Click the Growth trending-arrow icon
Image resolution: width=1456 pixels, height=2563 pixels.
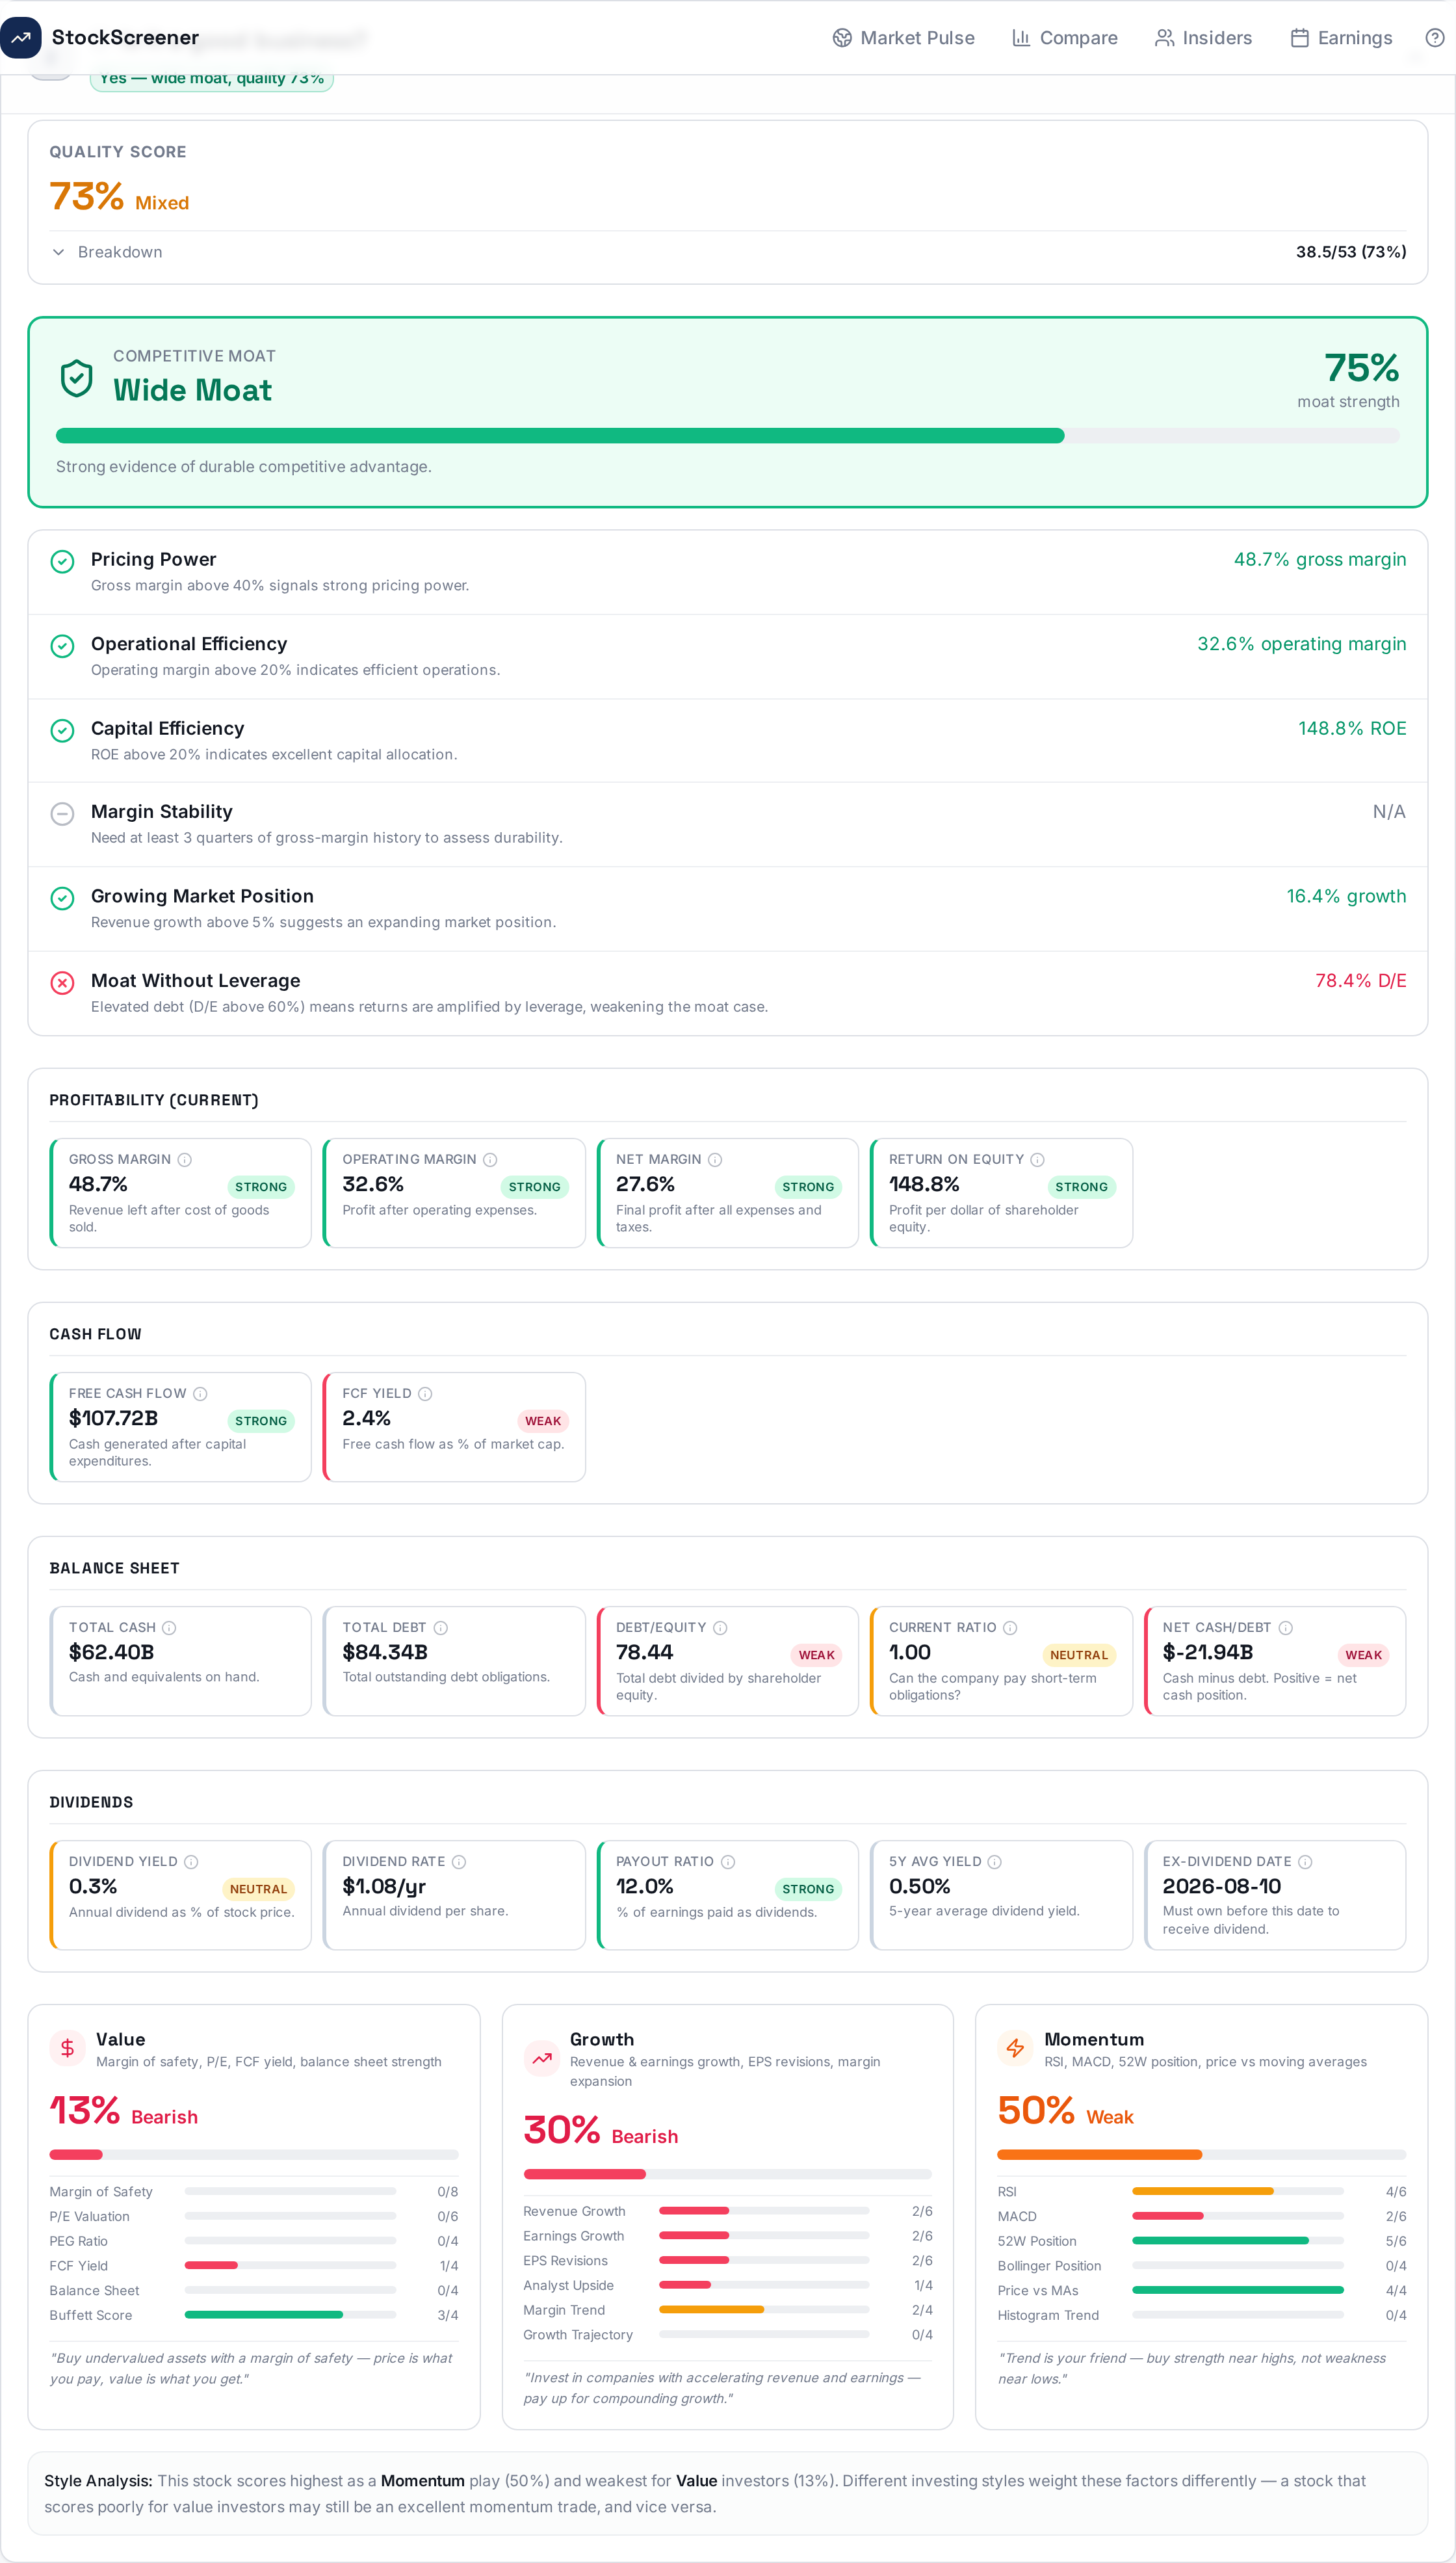coord(542,2059)
